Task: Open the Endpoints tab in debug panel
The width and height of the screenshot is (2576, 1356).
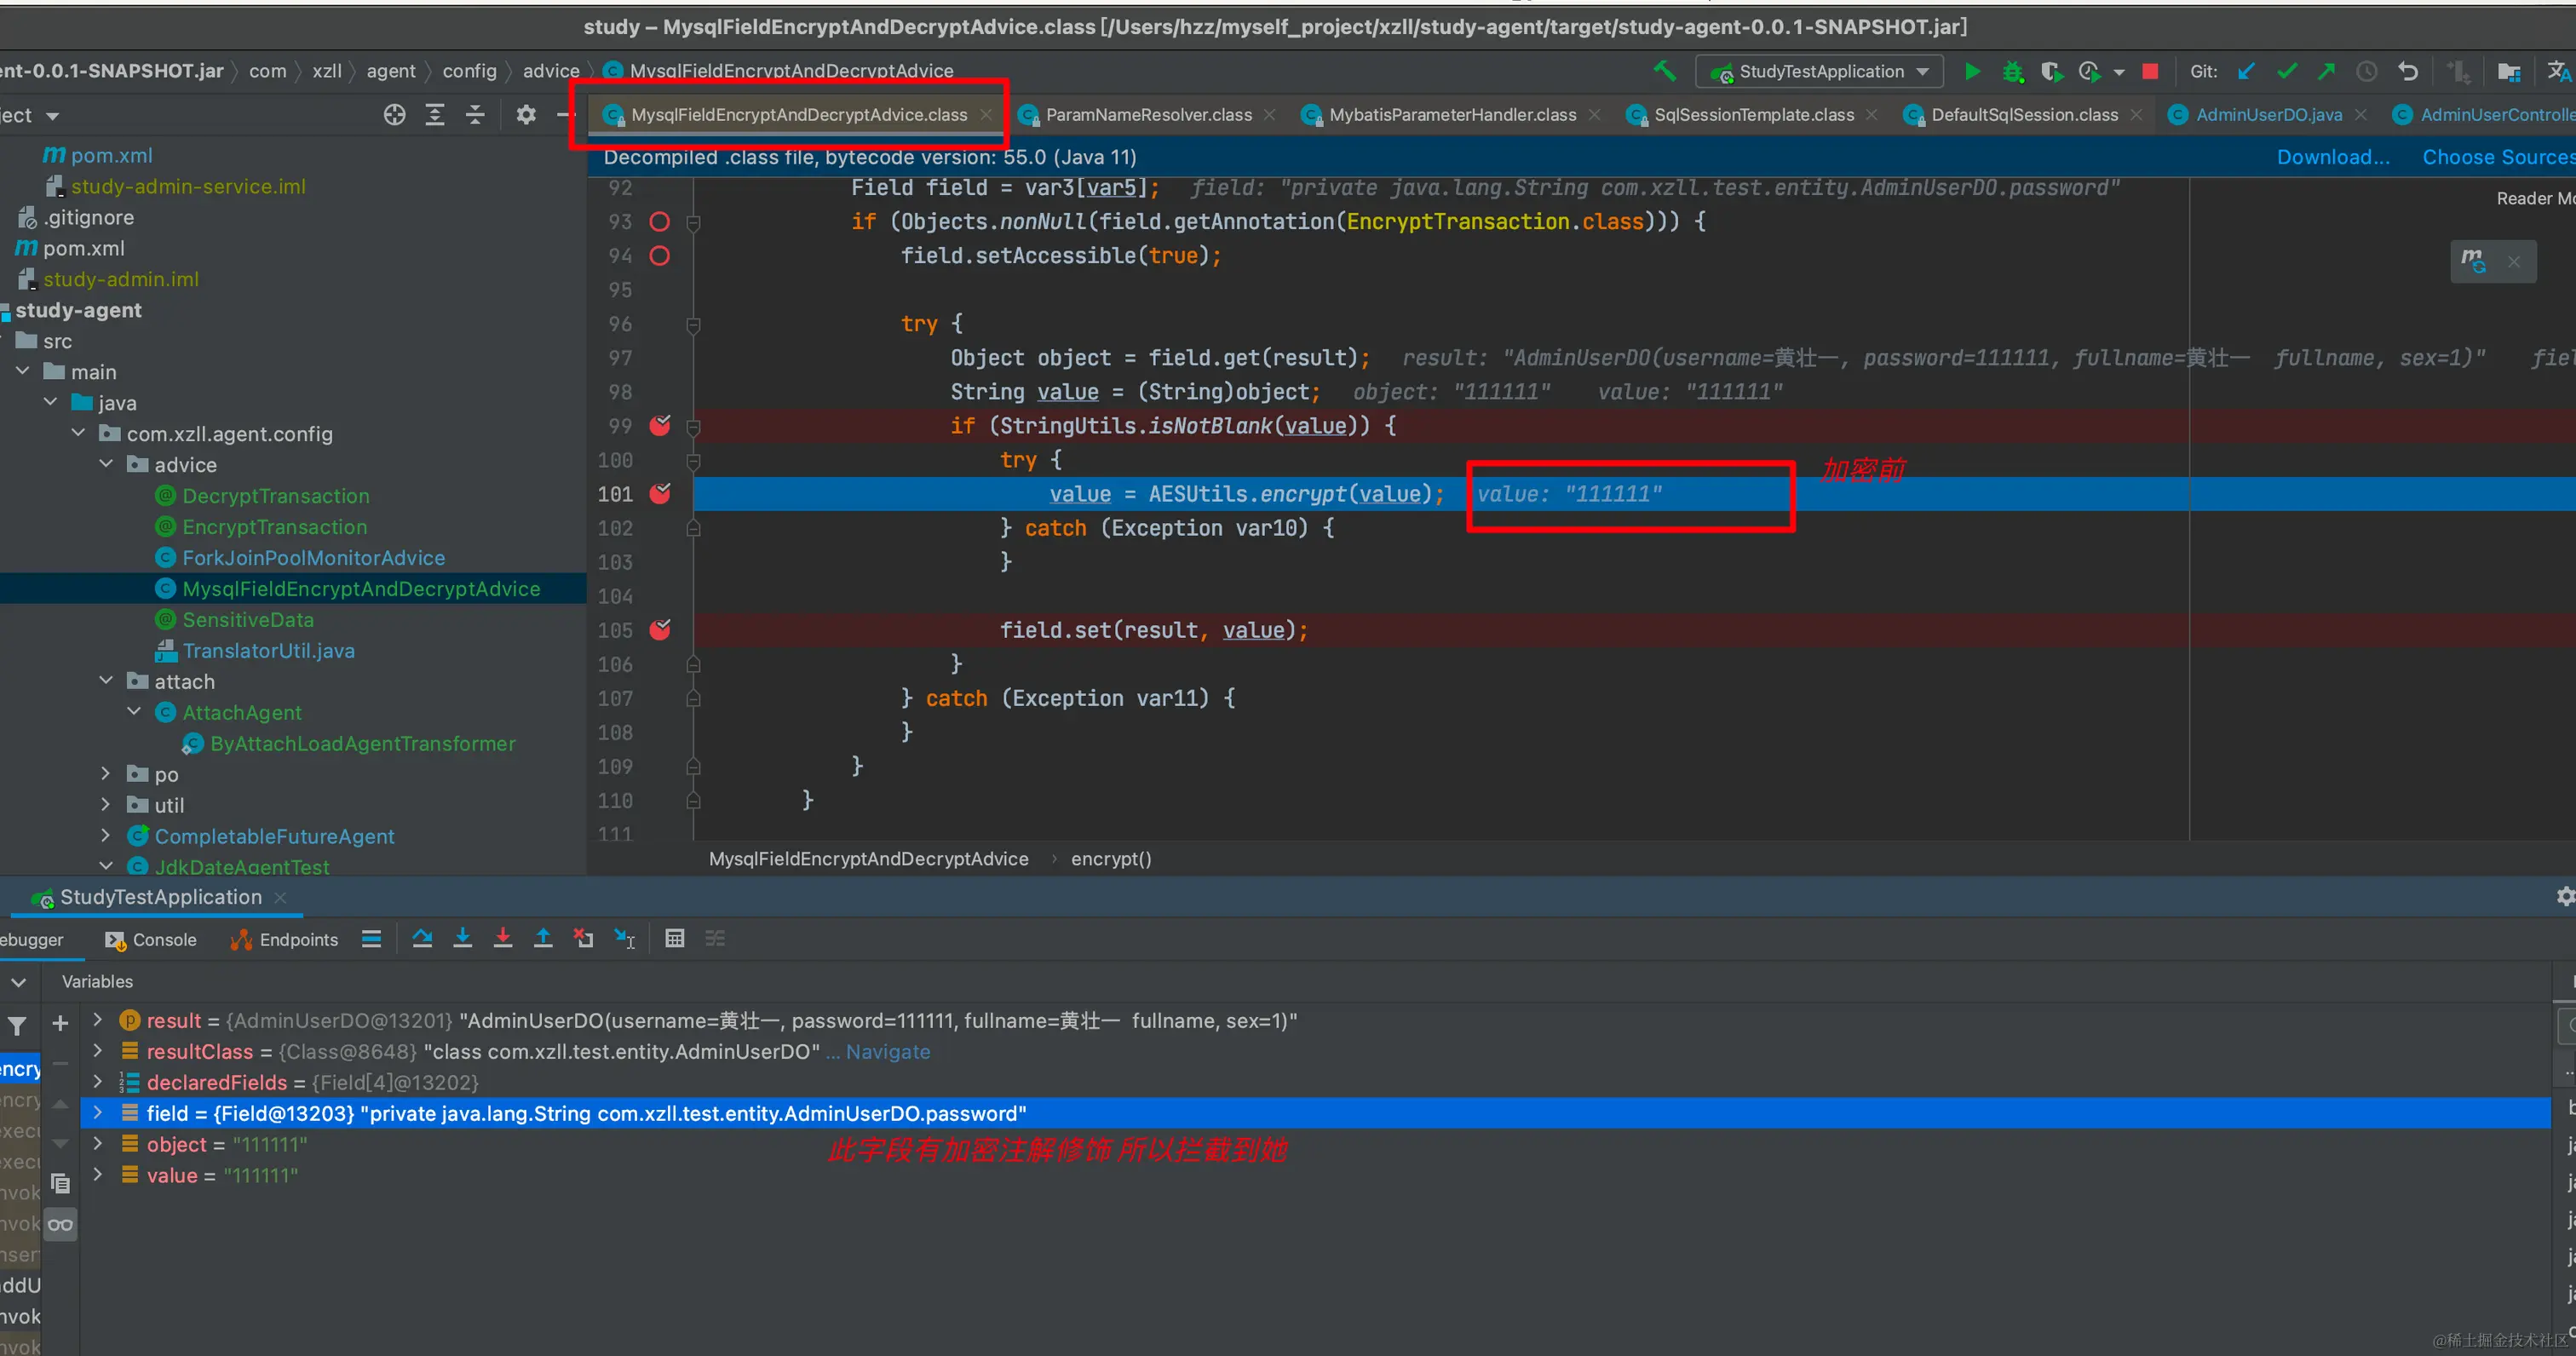Action: coord(285,939)
